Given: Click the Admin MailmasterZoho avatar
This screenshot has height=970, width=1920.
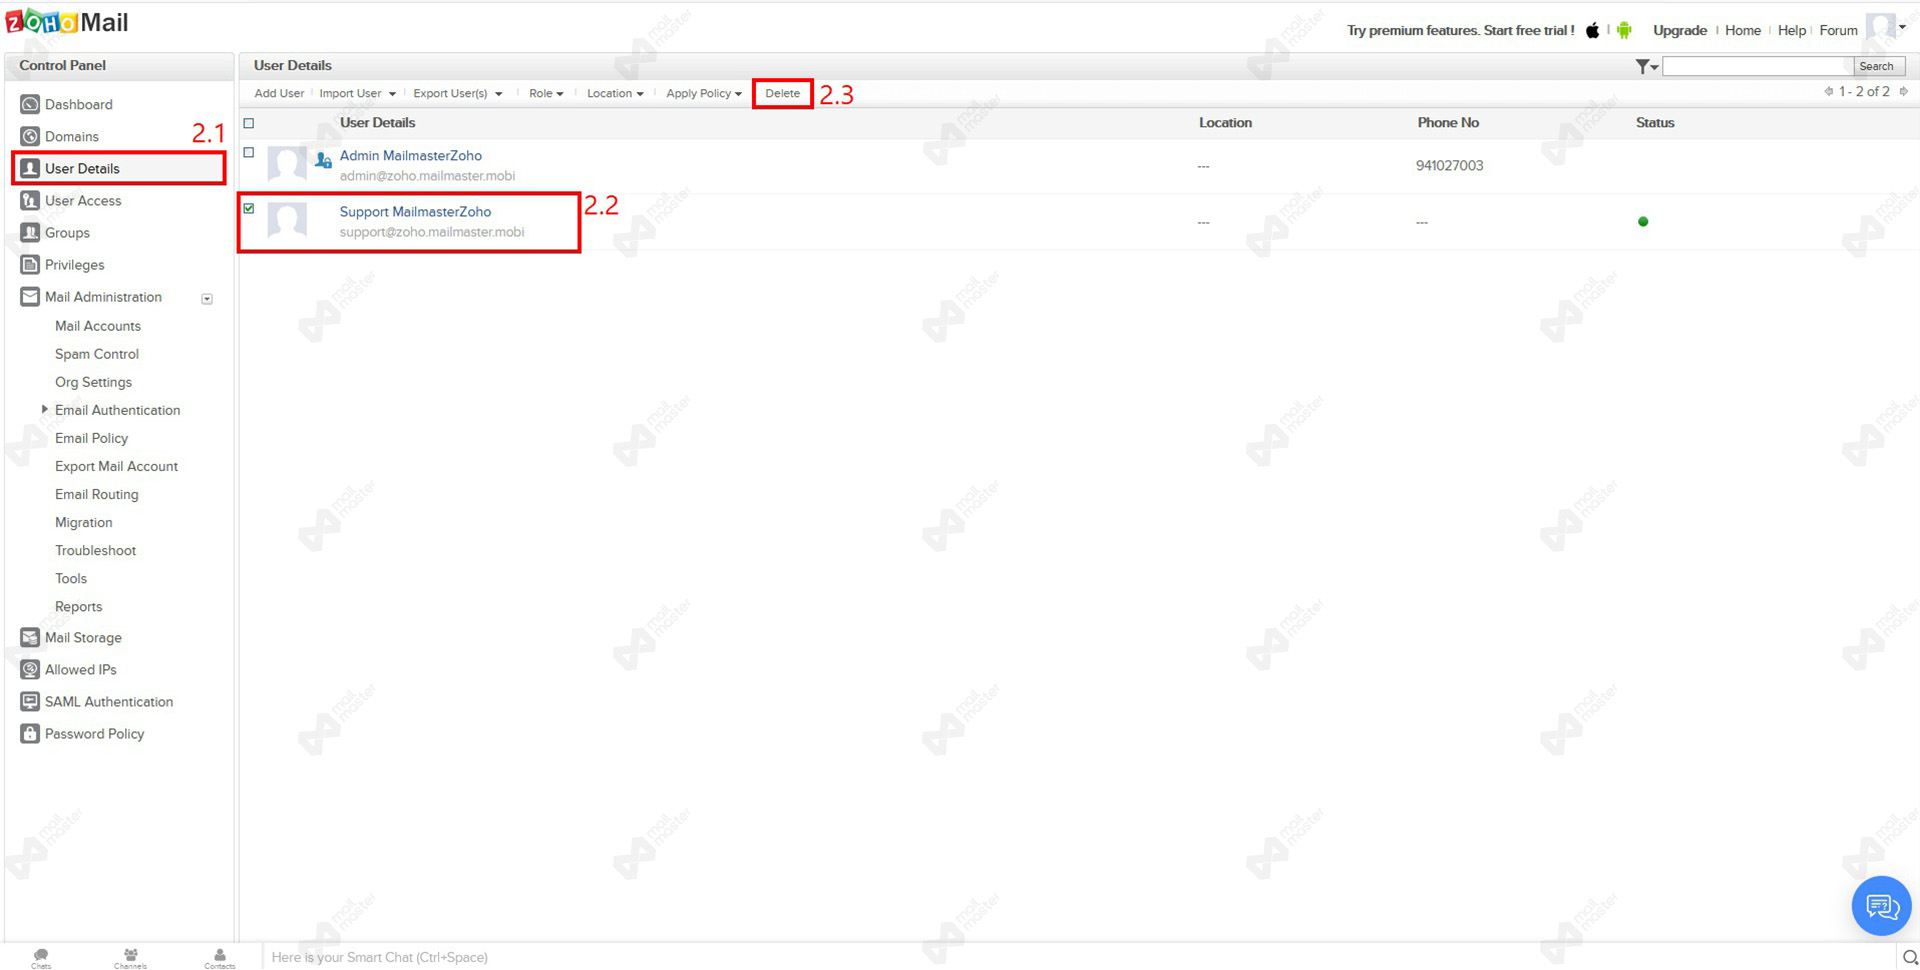Looking at the screenshot, I should (287, 165).
